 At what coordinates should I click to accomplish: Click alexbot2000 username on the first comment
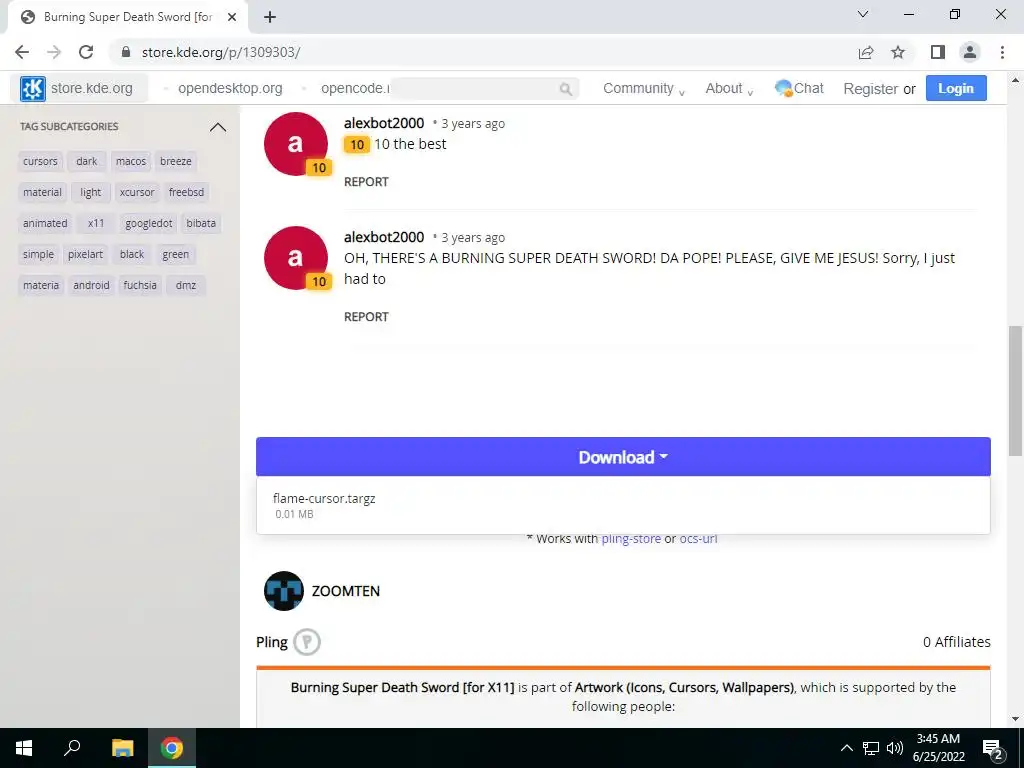click(384, 123)
